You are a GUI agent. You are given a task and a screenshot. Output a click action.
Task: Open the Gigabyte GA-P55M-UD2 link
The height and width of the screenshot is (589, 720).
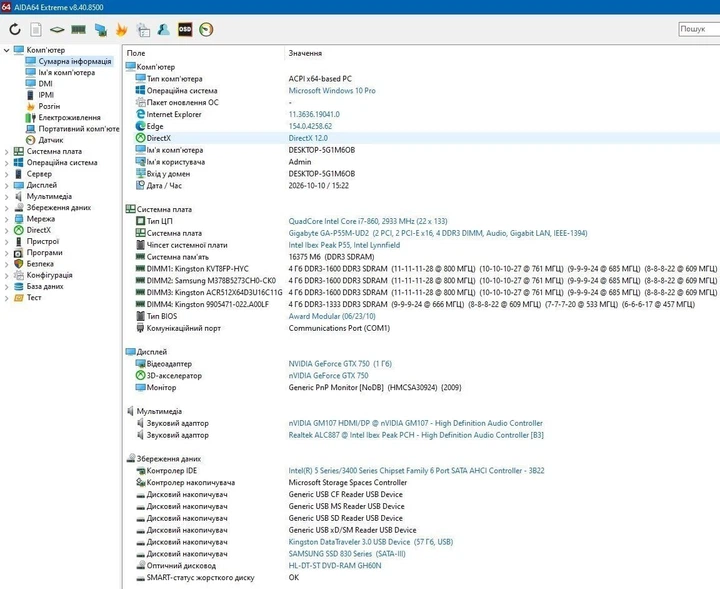[x=438, y=233]
